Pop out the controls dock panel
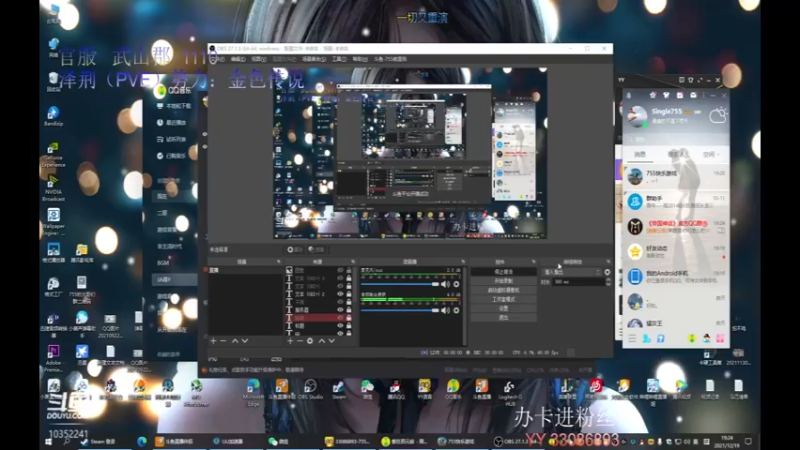The width and height of the screenshot is (800, 450). coord(534,262)
